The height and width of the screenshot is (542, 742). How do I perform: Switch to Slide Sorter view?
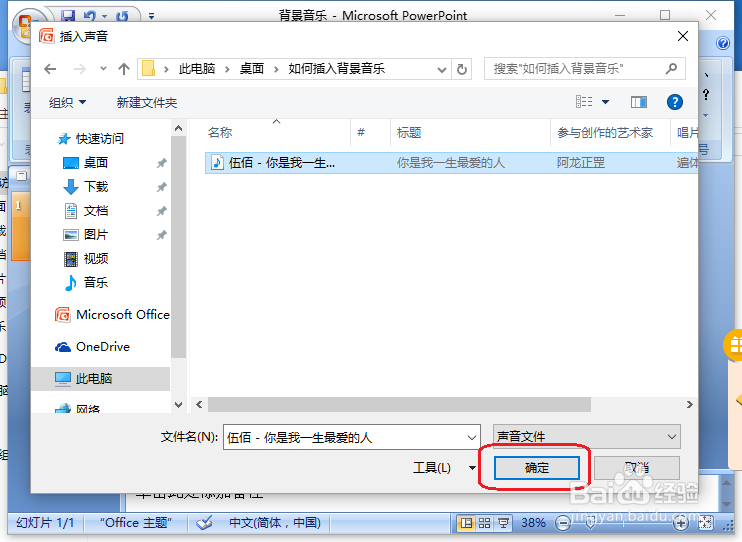485,523
